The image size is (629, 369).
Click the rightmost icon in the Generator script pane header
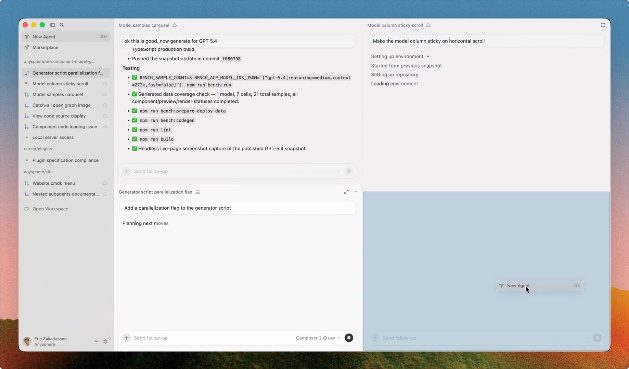tap(355, 192)
